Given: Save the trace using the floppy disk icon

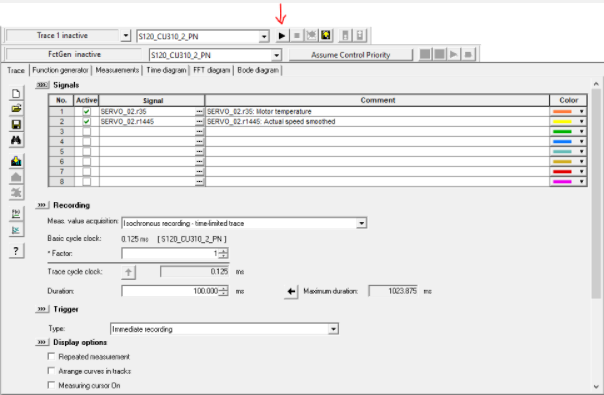Looking at the screenshot, I should click(x=16, y=124).
